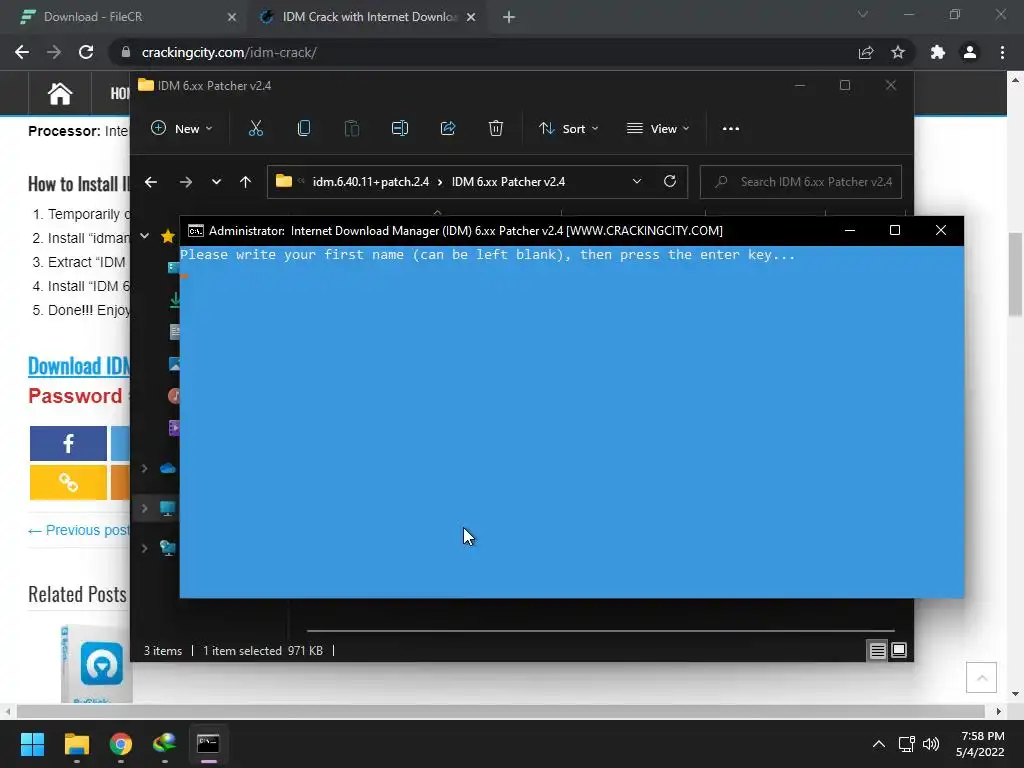Click the Search IDM 6.xx Patcher v2.4 field

click(801, 182)
